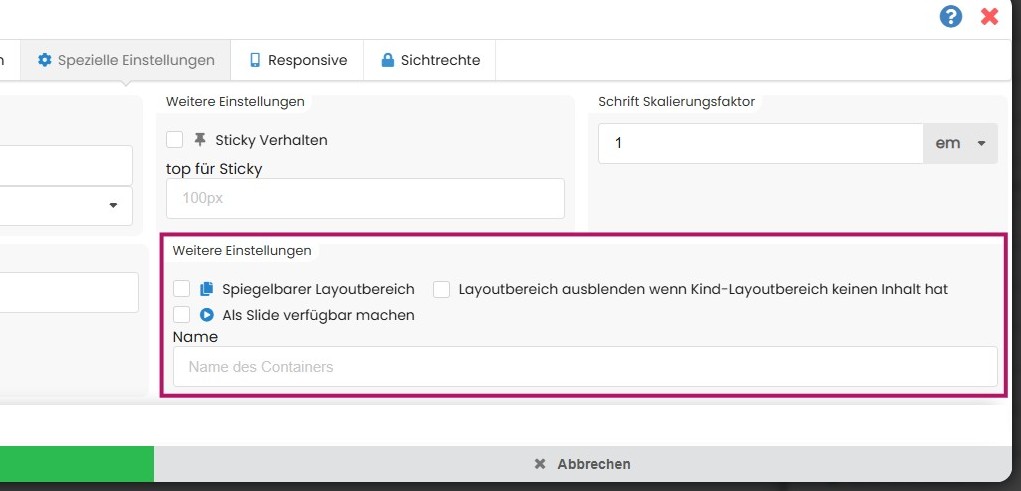Click the pin icon beside Sticky Verhalten
The height and width of the screenshot is (491, 1021).
tap(201, 140)
